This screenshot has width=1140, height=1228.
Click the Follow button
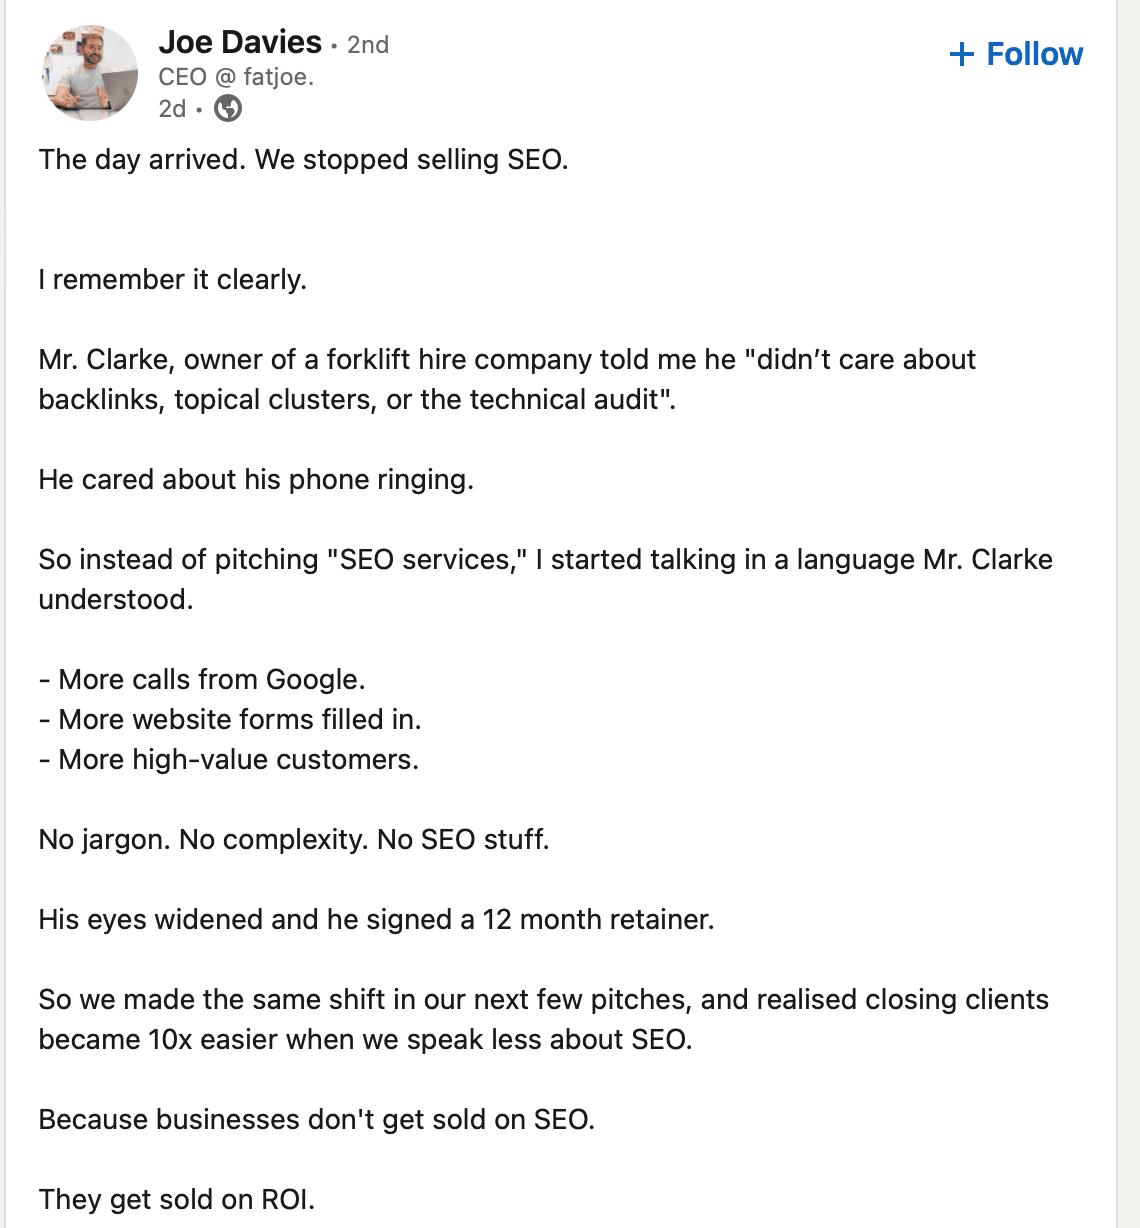point(1016,54)
